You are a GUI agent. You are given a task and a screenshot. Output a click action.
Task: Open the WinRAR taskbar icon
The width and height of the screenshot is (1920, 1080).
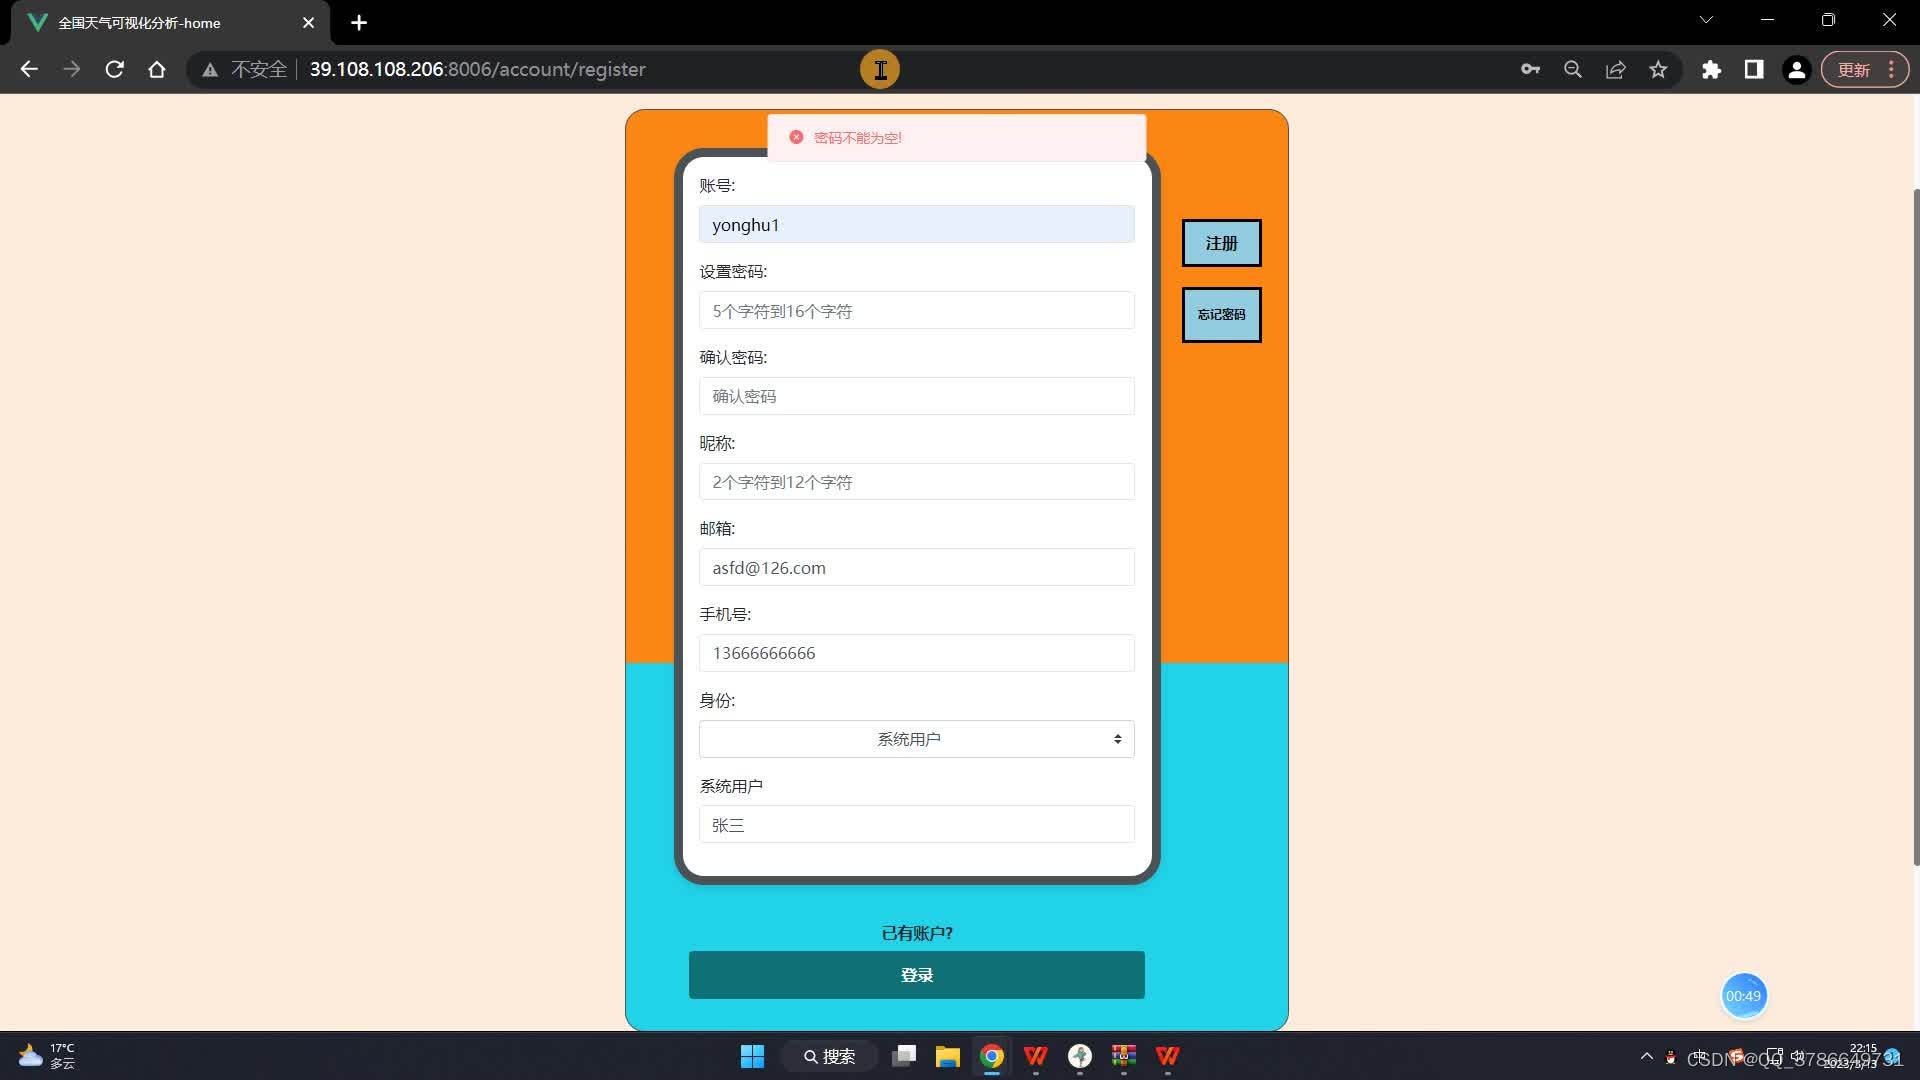point(1124,1056)
